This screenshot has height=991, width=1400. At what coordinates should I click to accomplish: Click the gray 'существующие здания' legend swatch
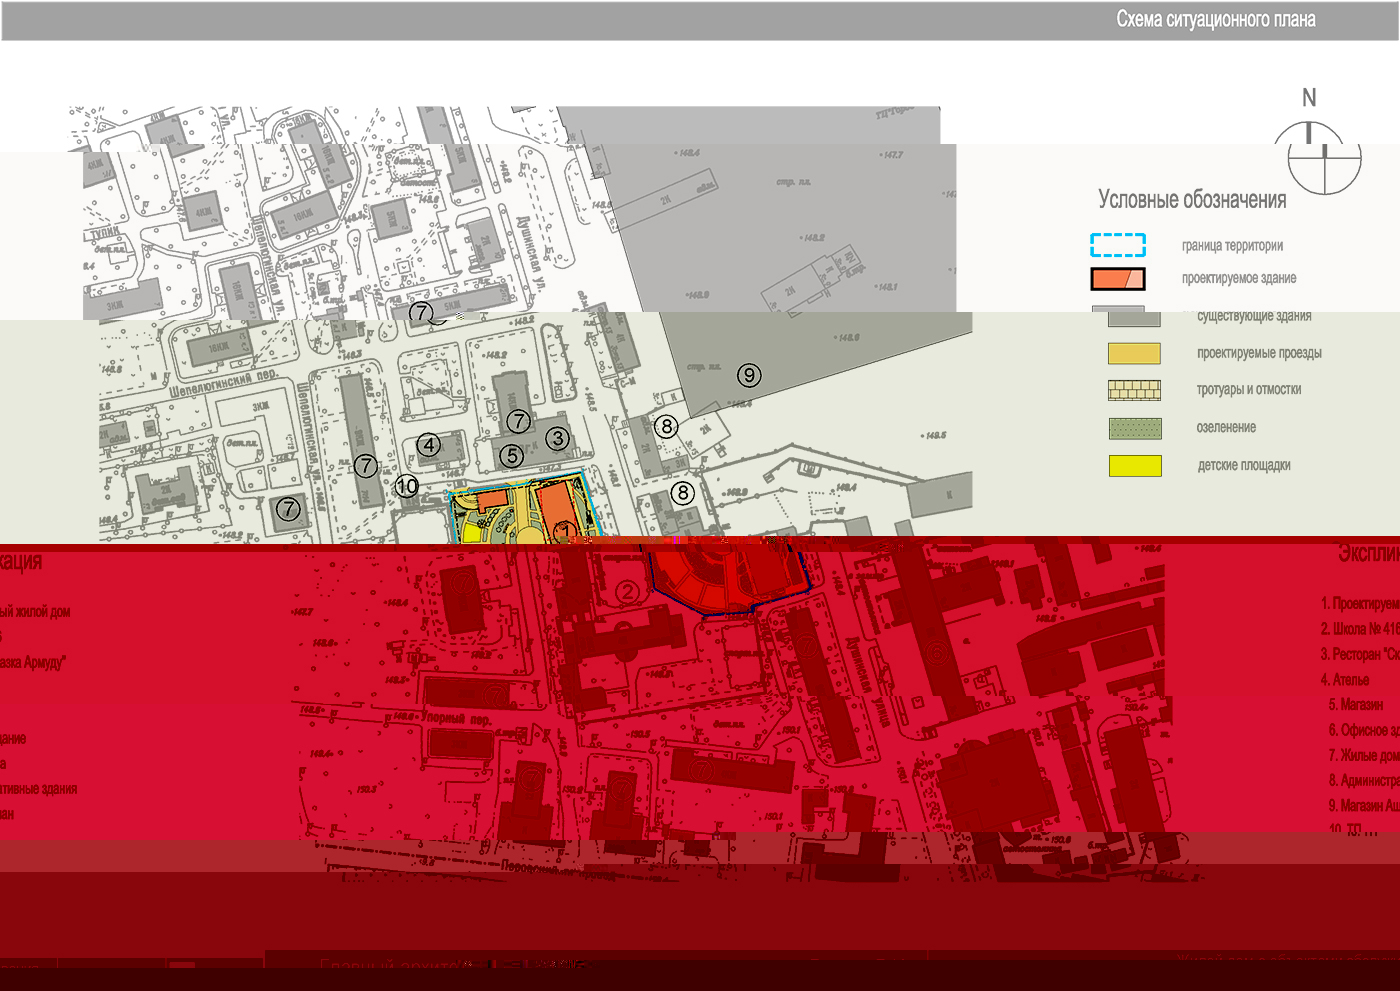(1133, 317)
